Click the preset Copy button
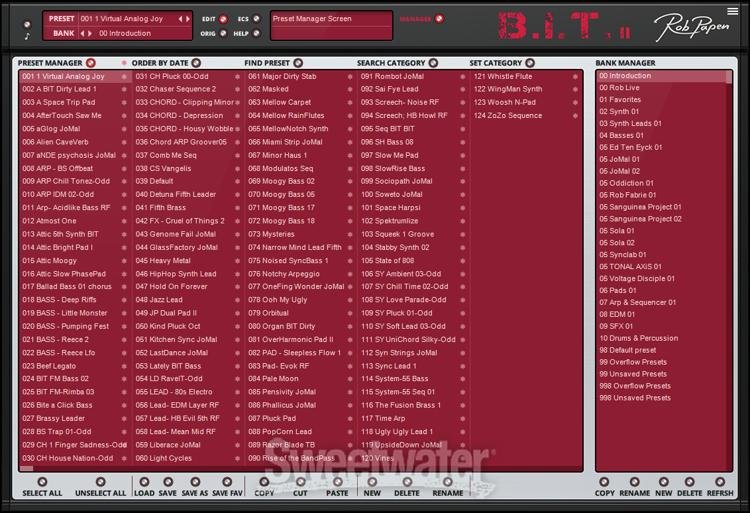Screen dimensions: 750x513 pos(264,482)
